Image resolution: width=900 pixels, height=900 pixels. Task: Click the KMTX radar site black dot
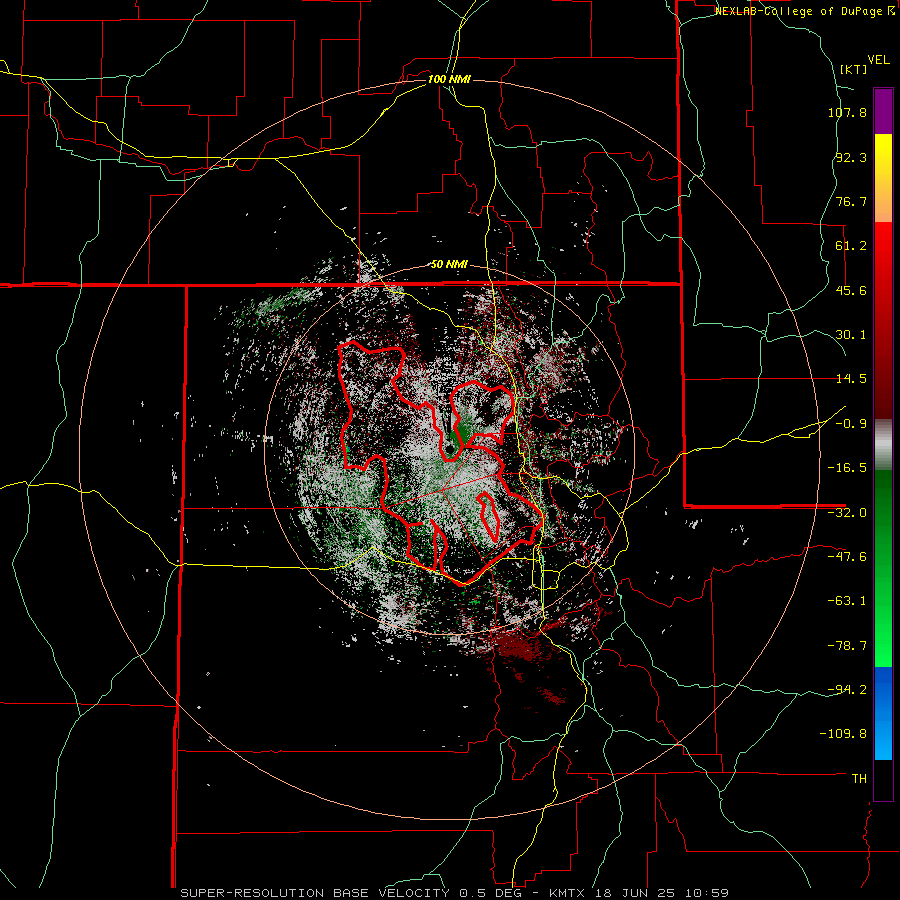448,448
